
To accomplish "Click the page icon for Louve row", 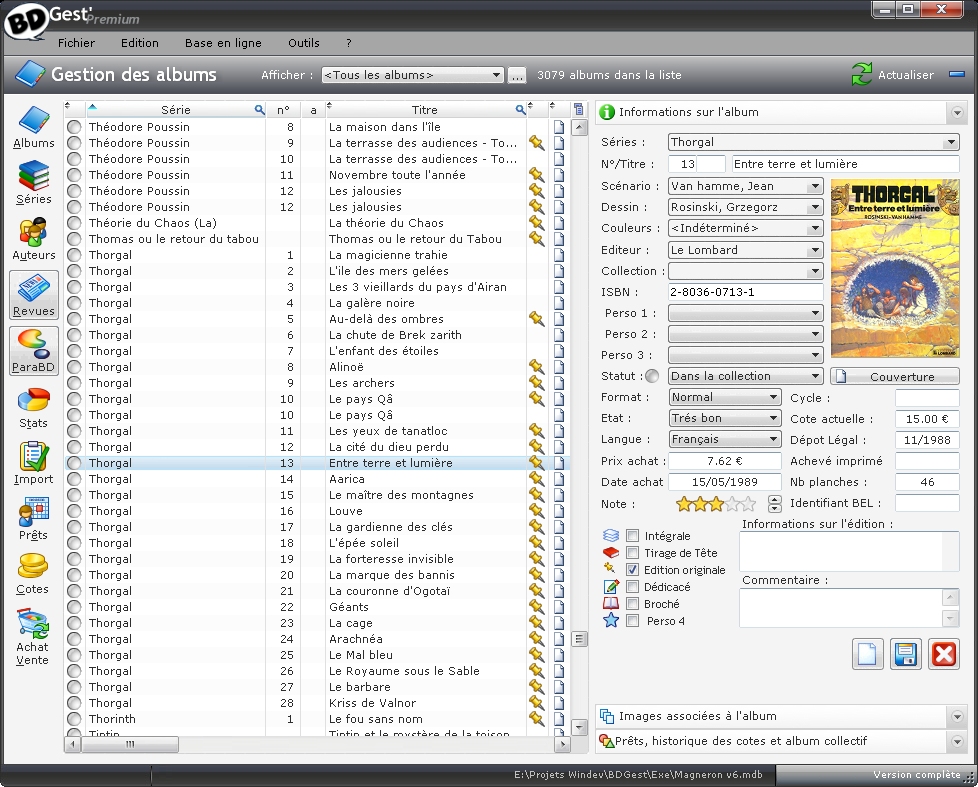I will [x=559, y=511].
